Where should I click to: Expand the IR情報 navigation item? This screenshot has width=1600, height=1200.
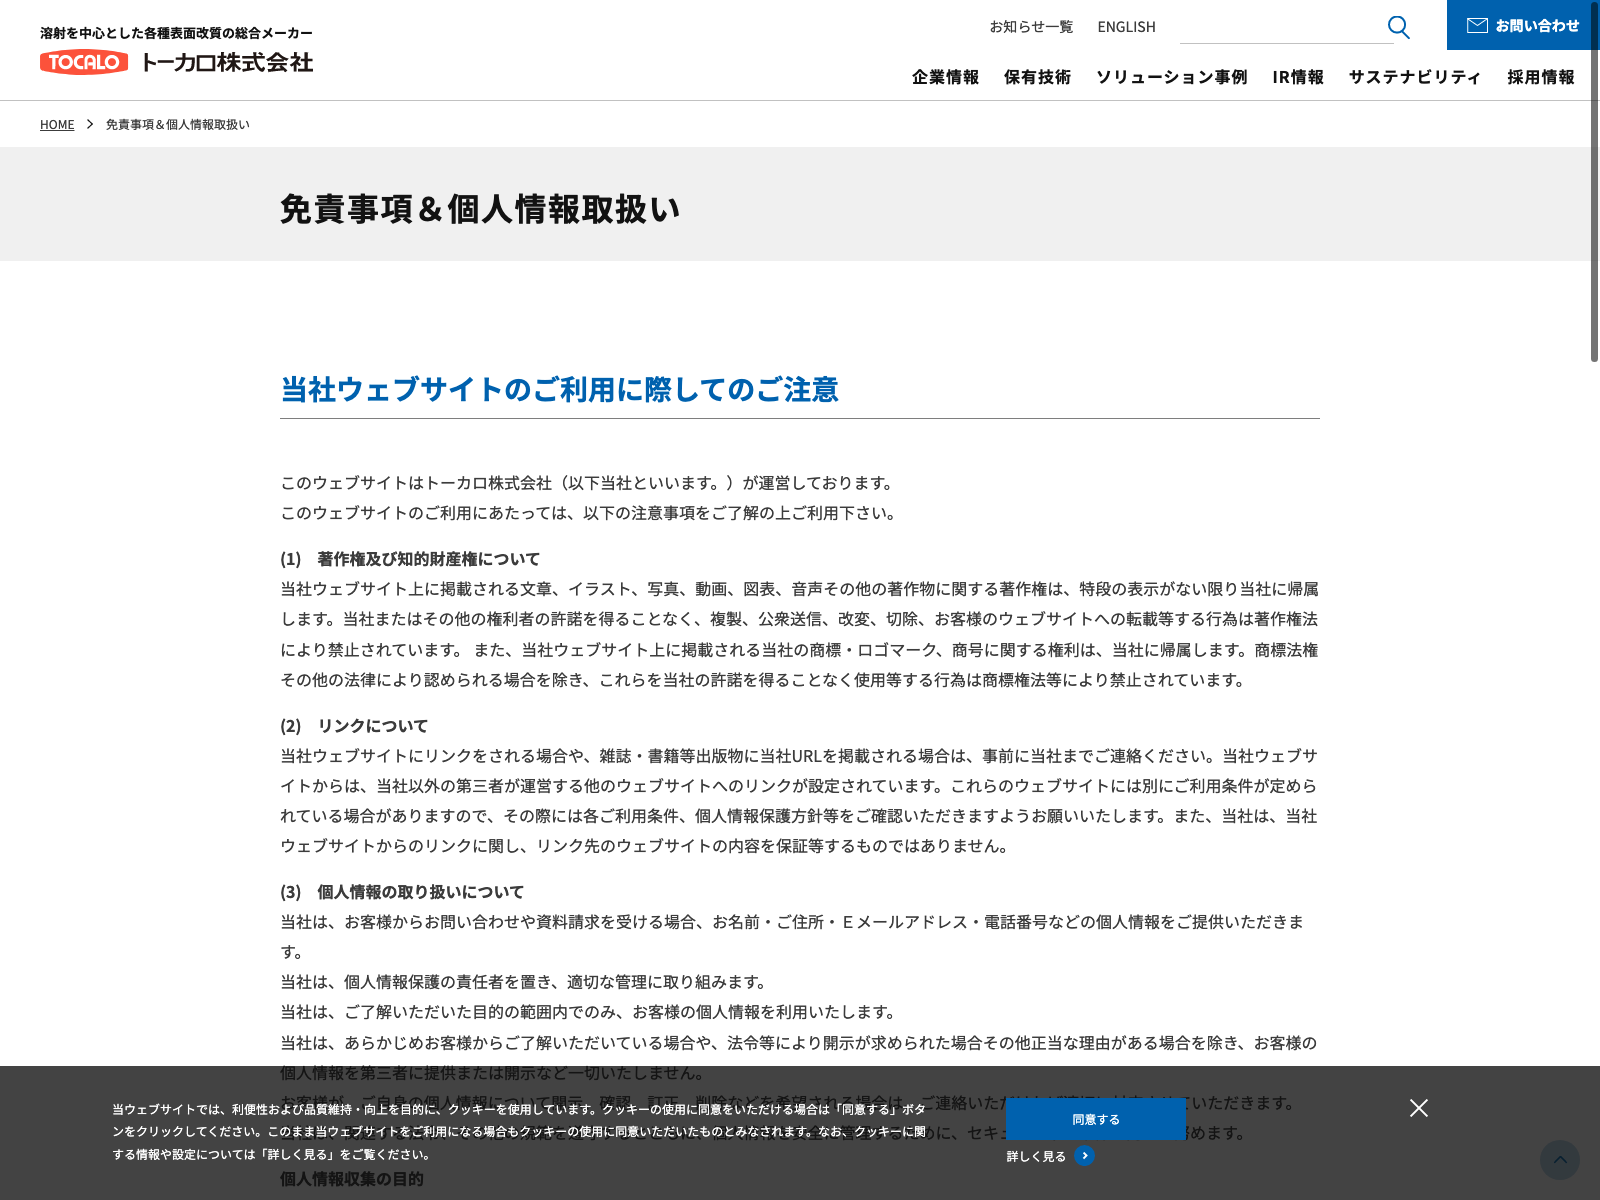tap(1298, 77)
